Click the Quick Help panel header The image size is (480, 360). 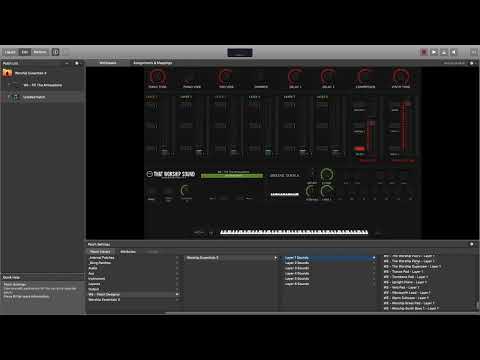pos(43,277)
